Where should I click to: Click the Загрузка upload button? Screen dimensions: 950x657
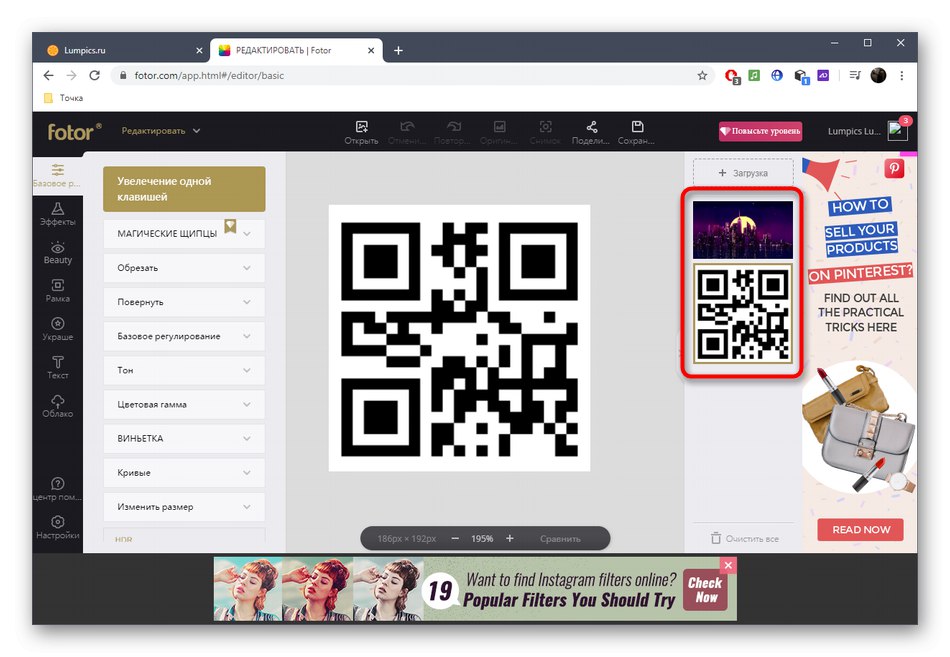743,173
